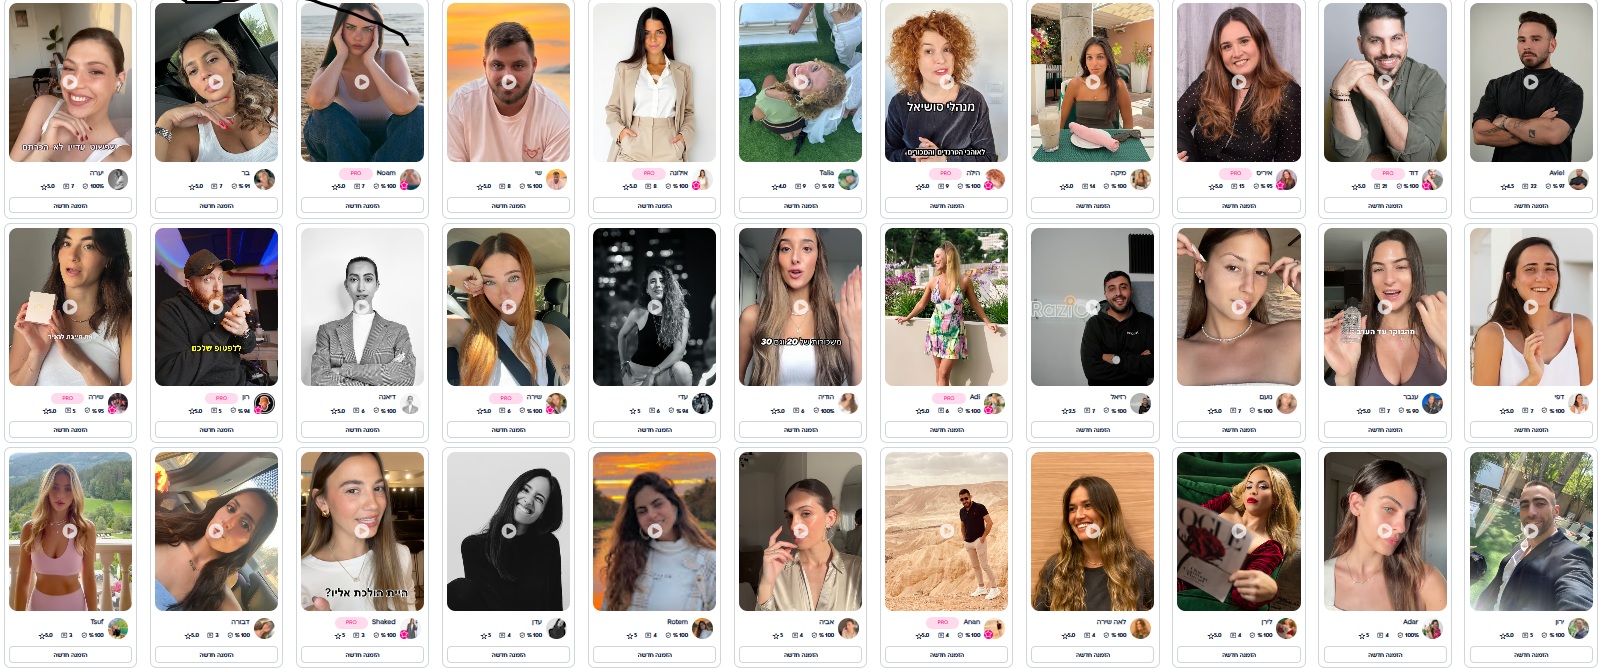Image resolution: width=1598 pixels, height=668 pixels.
Task: Play Rotem's sunset video
Action: 654,531
